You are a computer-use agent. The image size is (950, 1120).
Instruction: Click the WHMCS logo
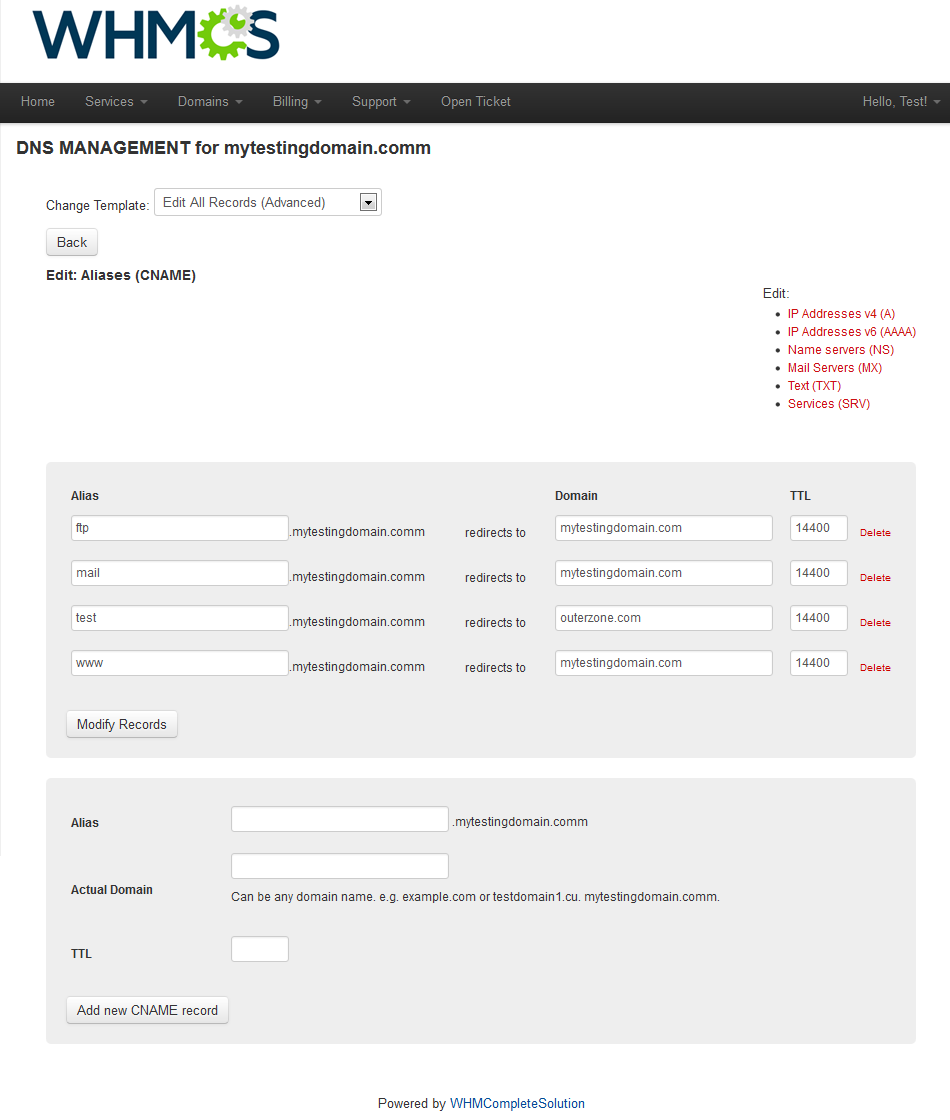[156, 34]
